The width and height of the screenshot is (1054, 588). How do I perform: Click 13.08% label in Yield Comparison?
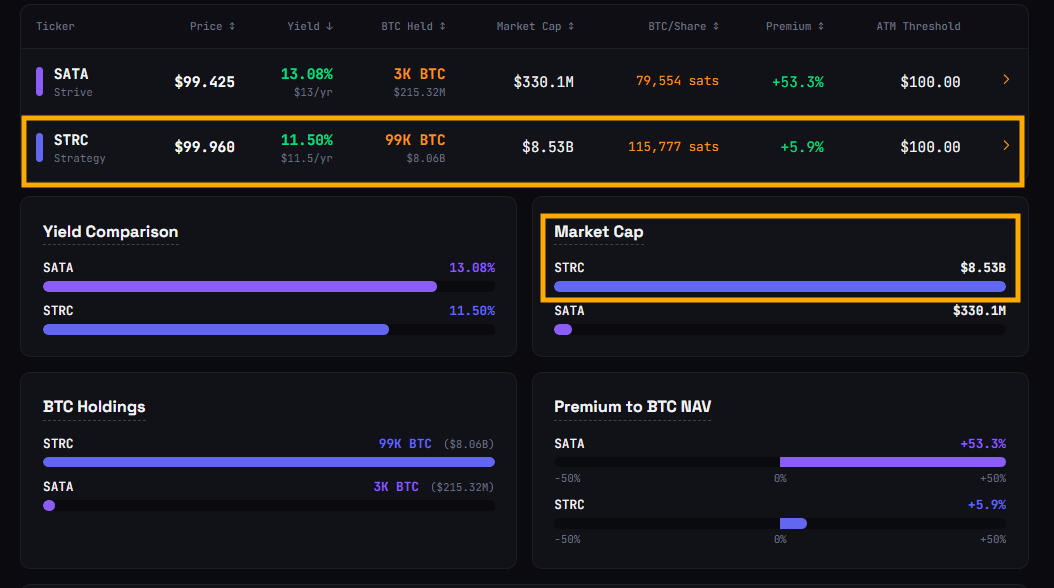click(x=472, y=267)
